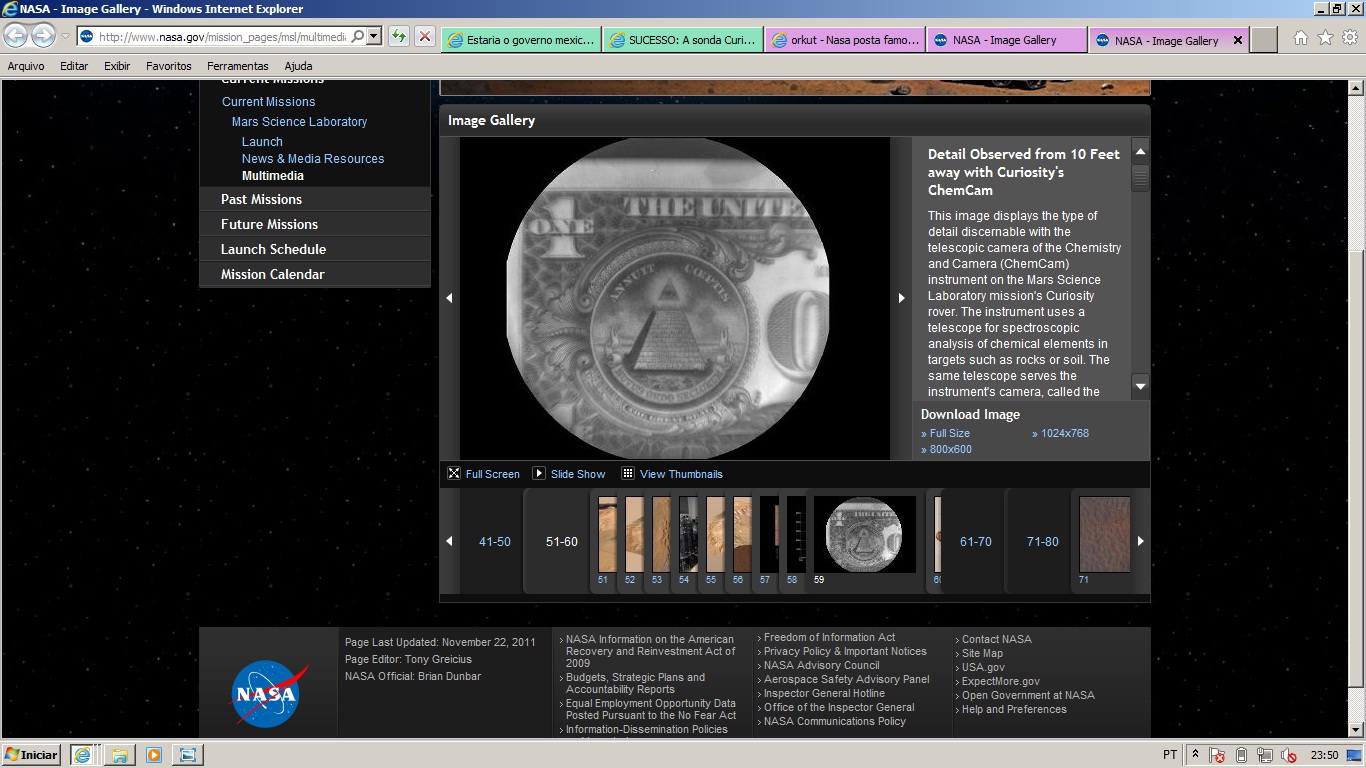Open the Exibir menu
1366x768 pixels.
(117, 66)
